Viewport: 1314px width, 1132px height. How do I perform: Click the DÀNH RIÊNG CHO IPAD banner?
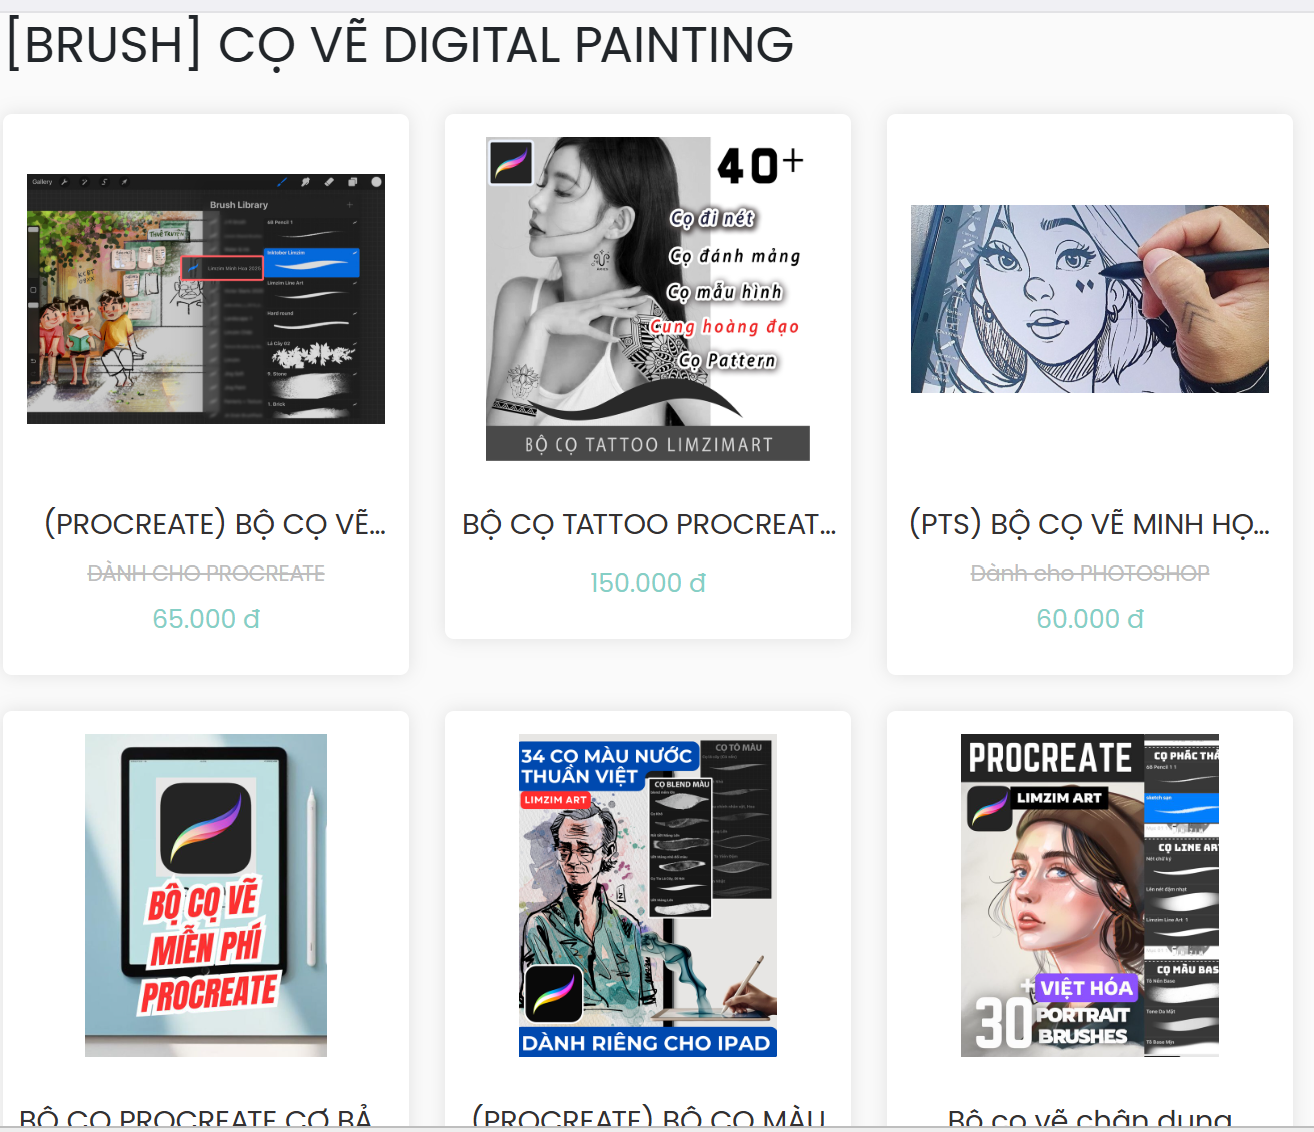[x=648, y=1042]
